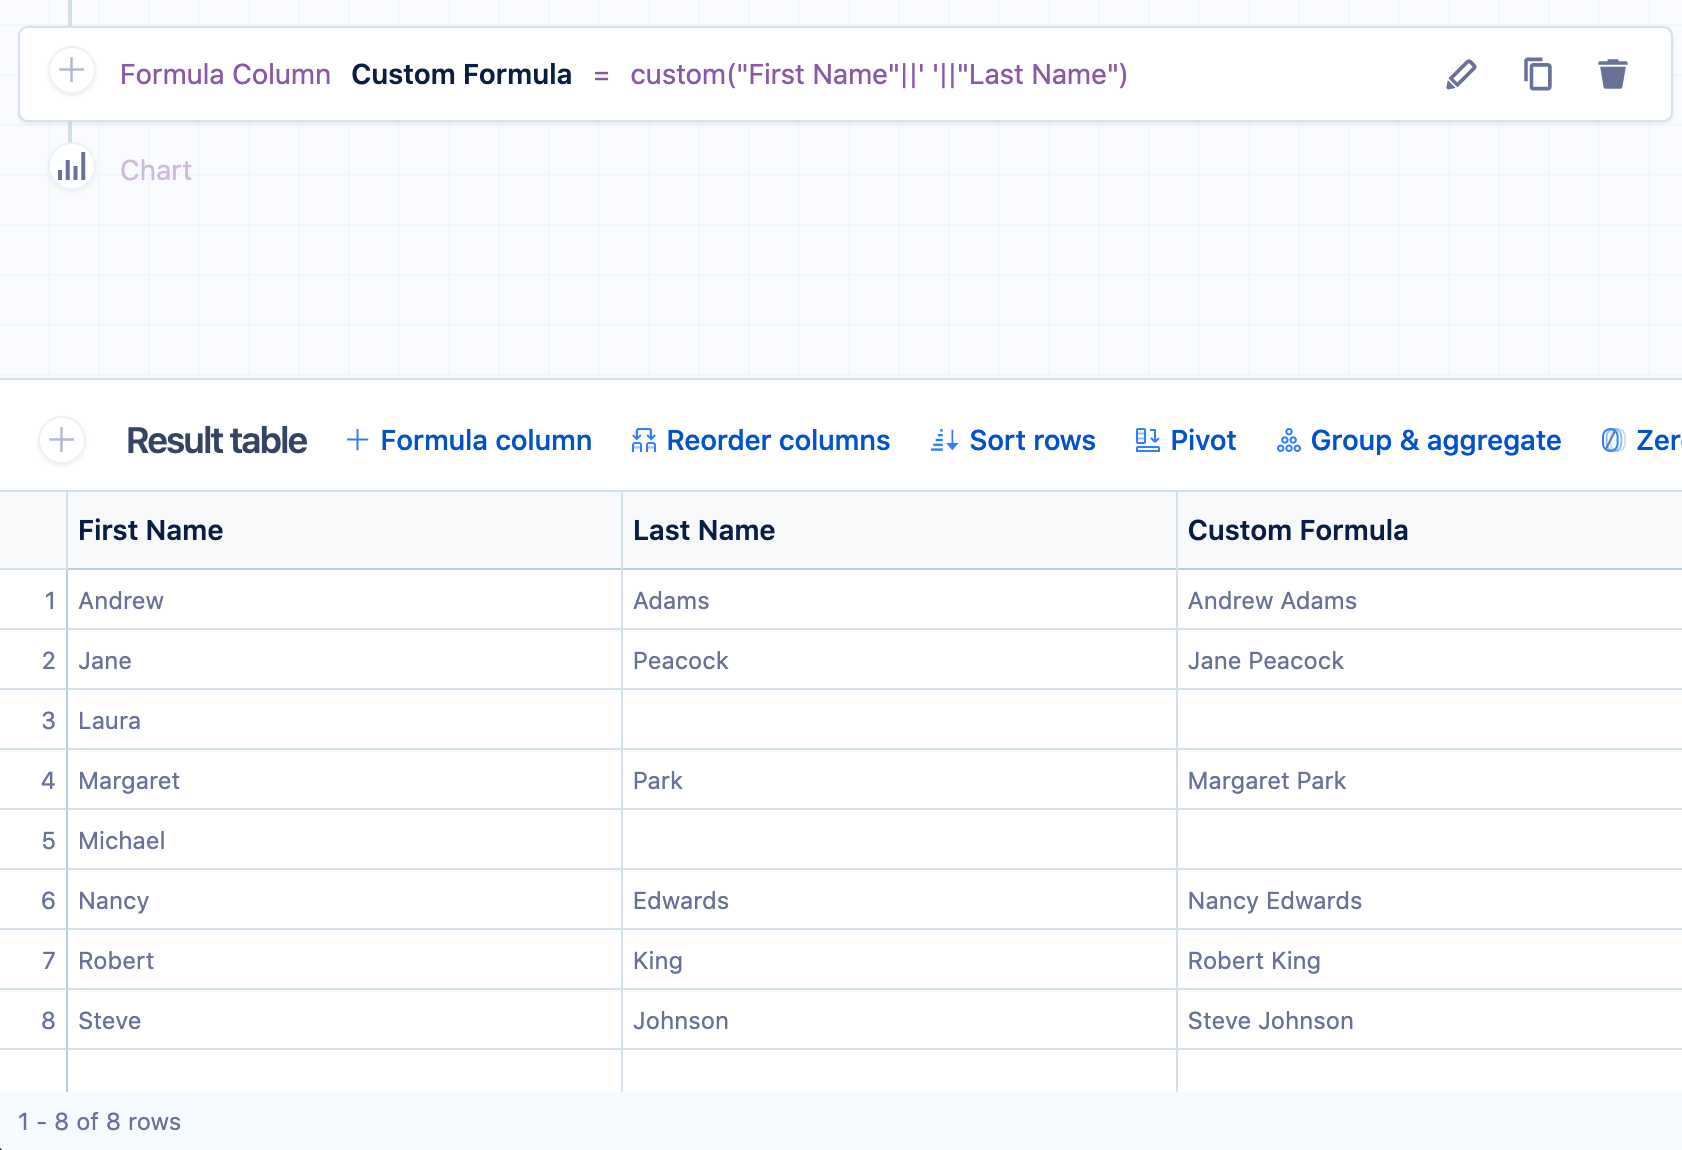Add a Formula column to the result table
The height and width of the screenshot is (1150, 1682).
pos(469,440)
